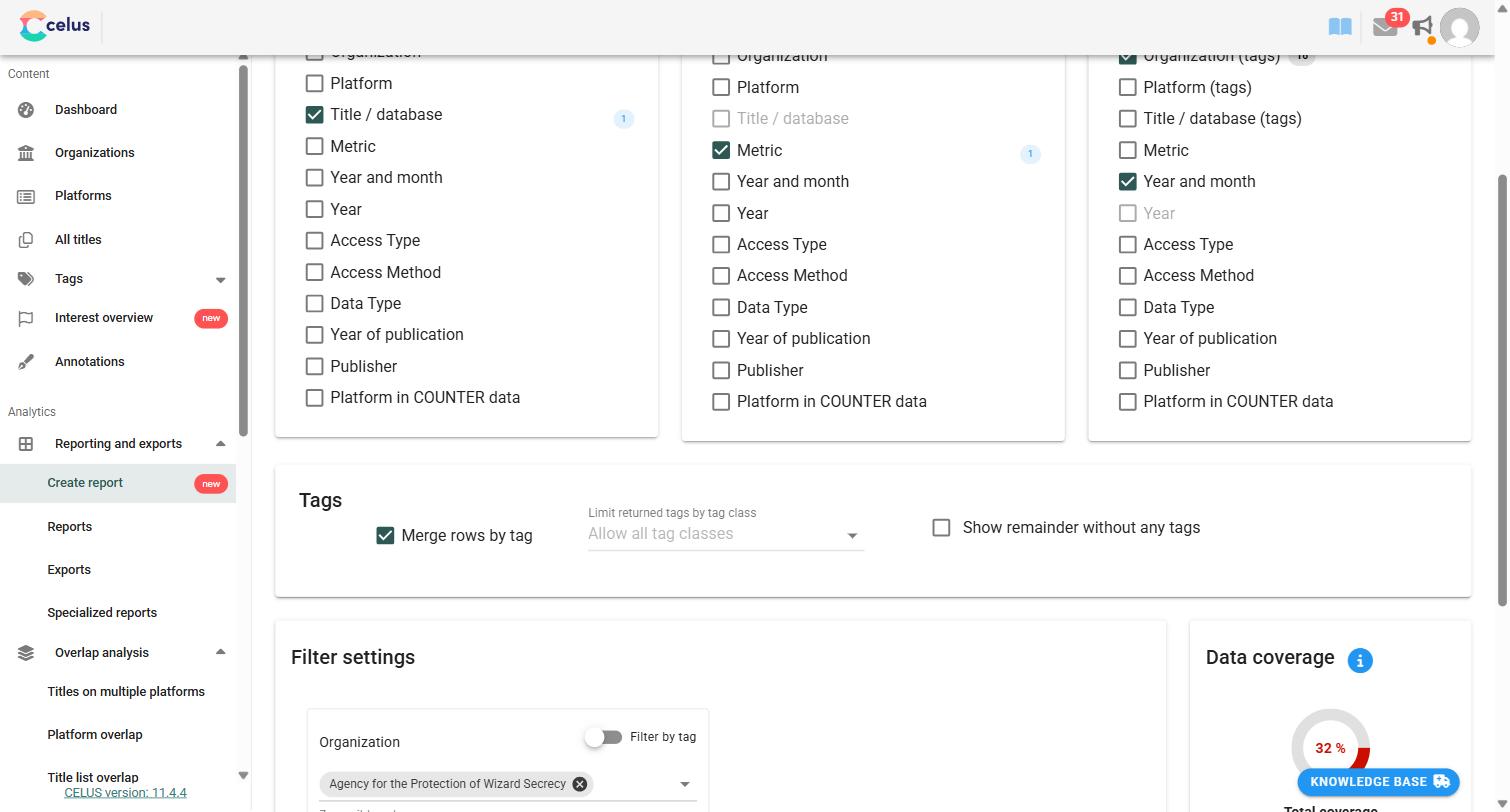Click the sidebar scroll down arrow

pyautogui.click(x=243, y=776)
